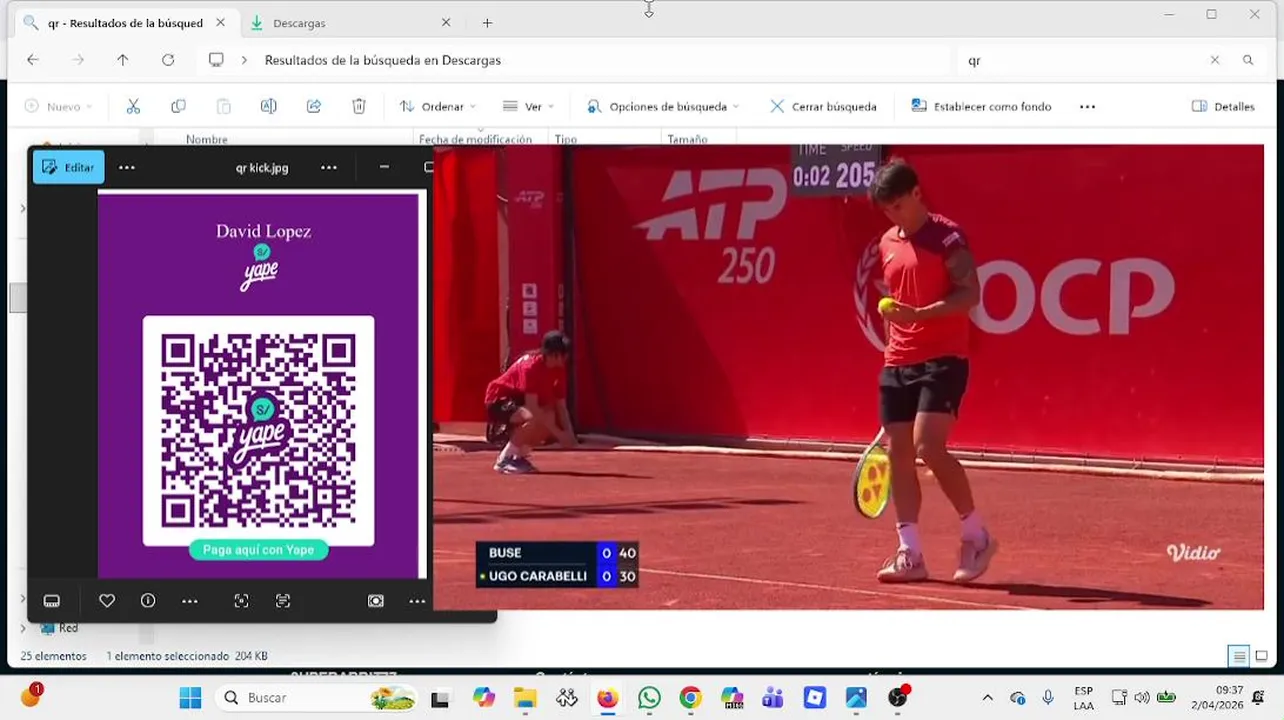This screenshot has height=720, width=1284.
Task: Click the tennis match video frame
Action: [848, 377]
